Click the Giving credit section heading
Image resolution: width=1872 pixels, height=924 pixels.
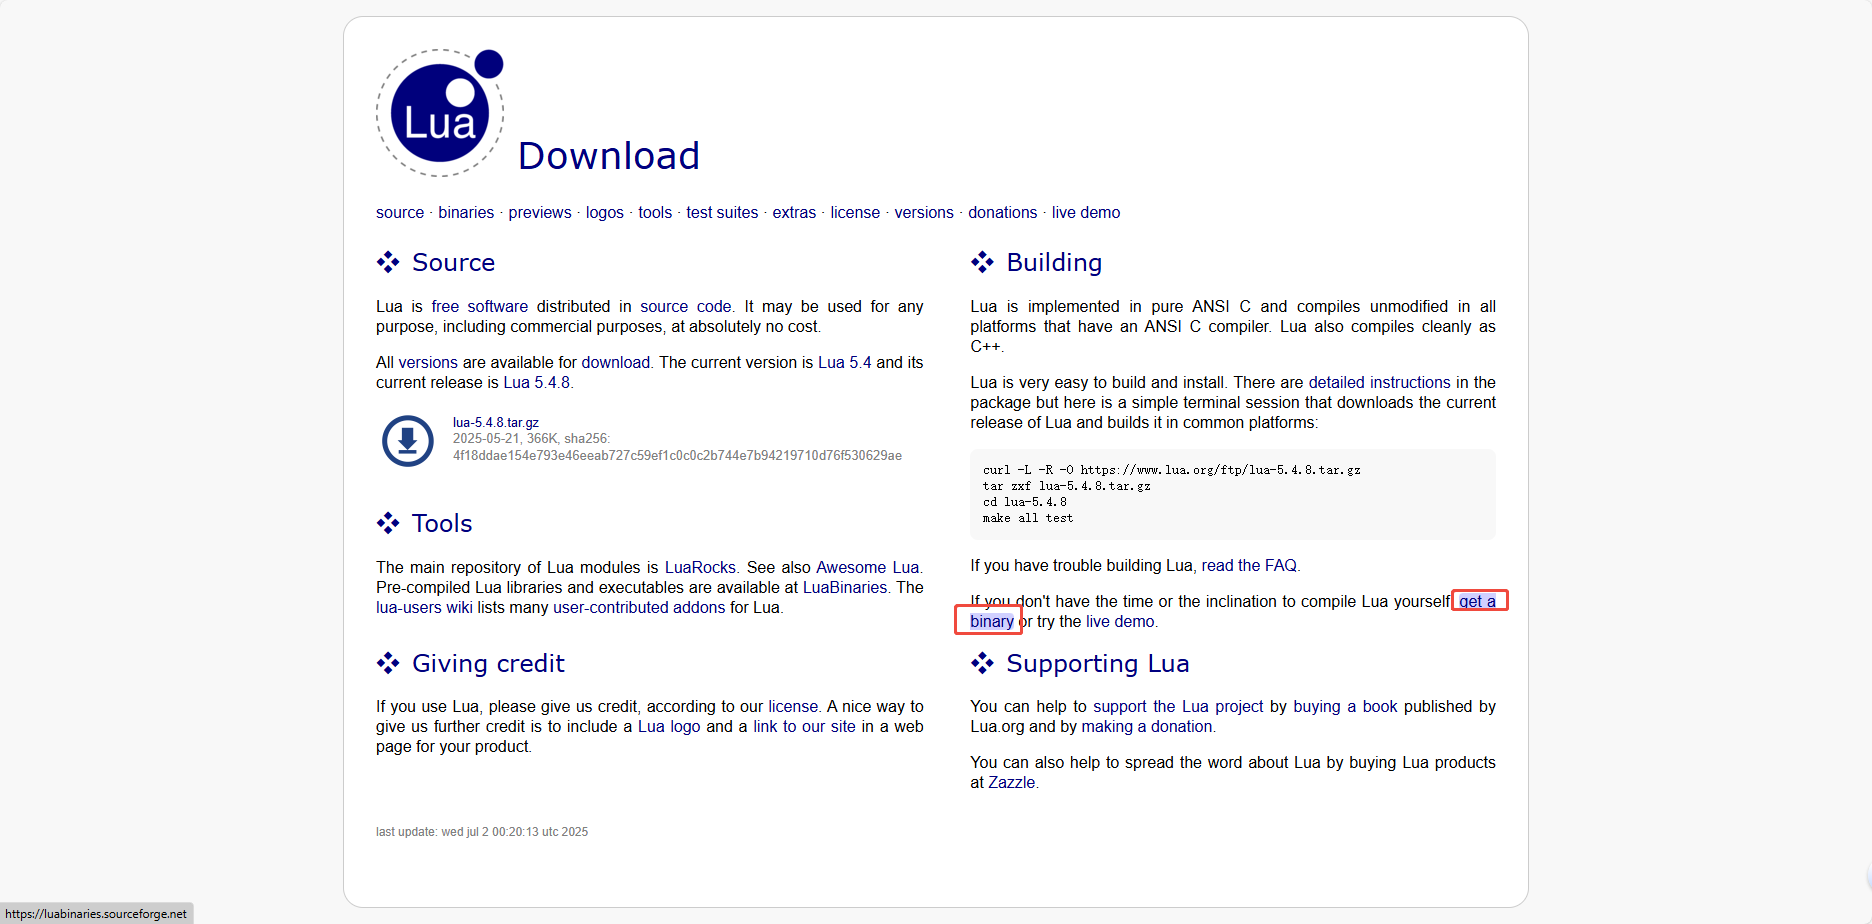coord(488,663)
